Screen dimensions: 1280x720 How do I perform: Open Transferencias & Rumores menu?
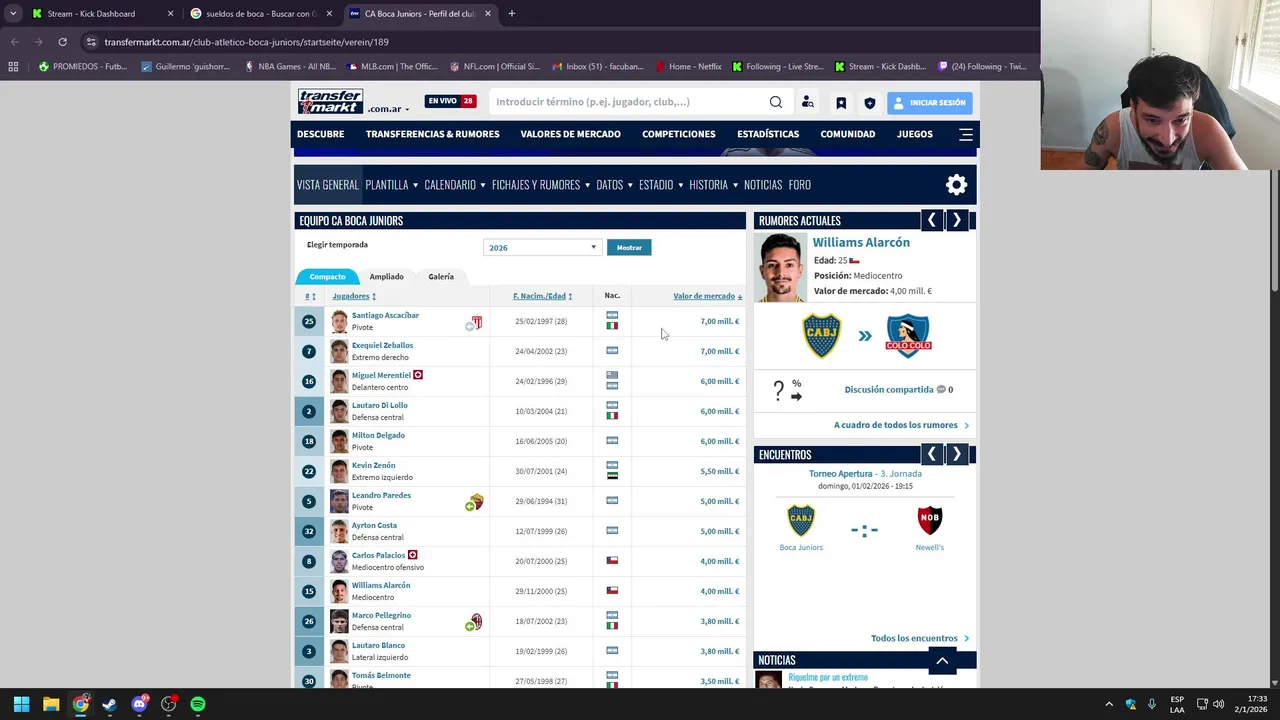click(432, 134)
